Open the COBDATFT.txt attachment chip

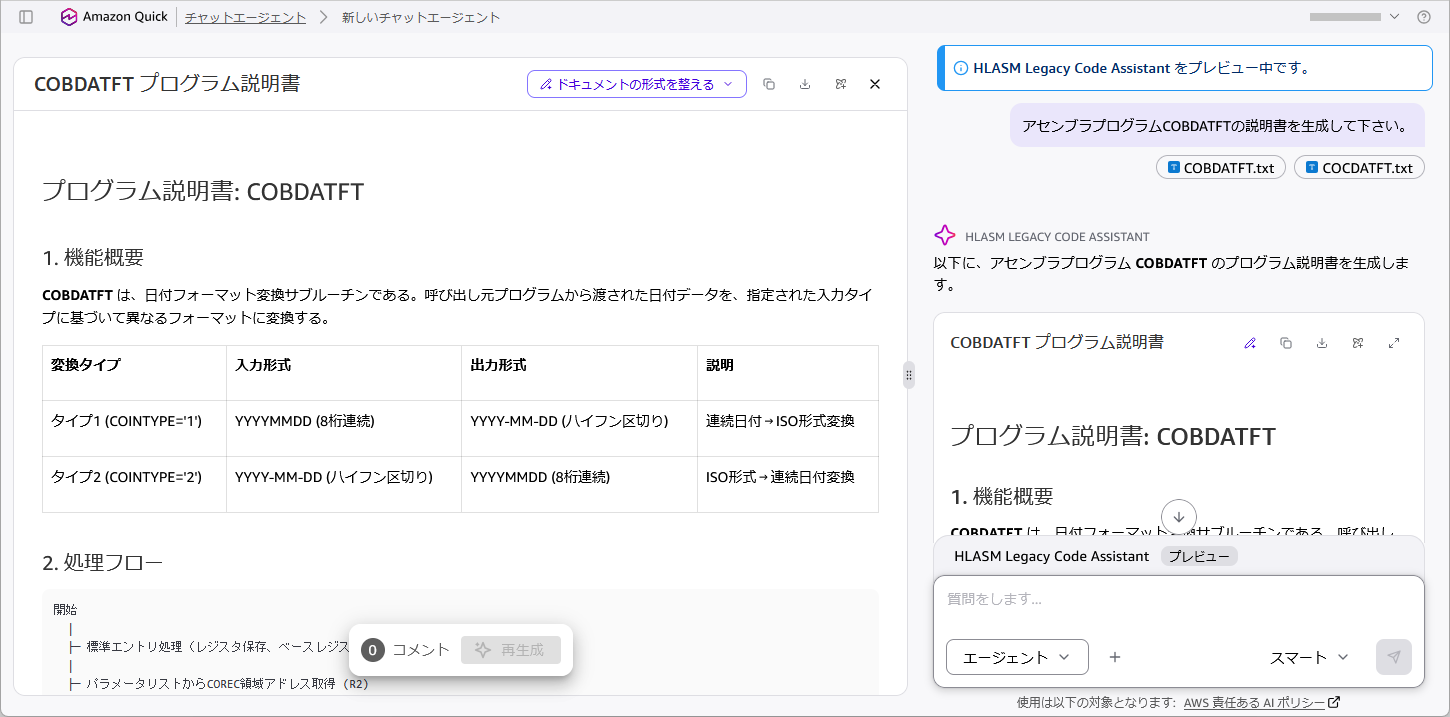tap(1221, 168)
